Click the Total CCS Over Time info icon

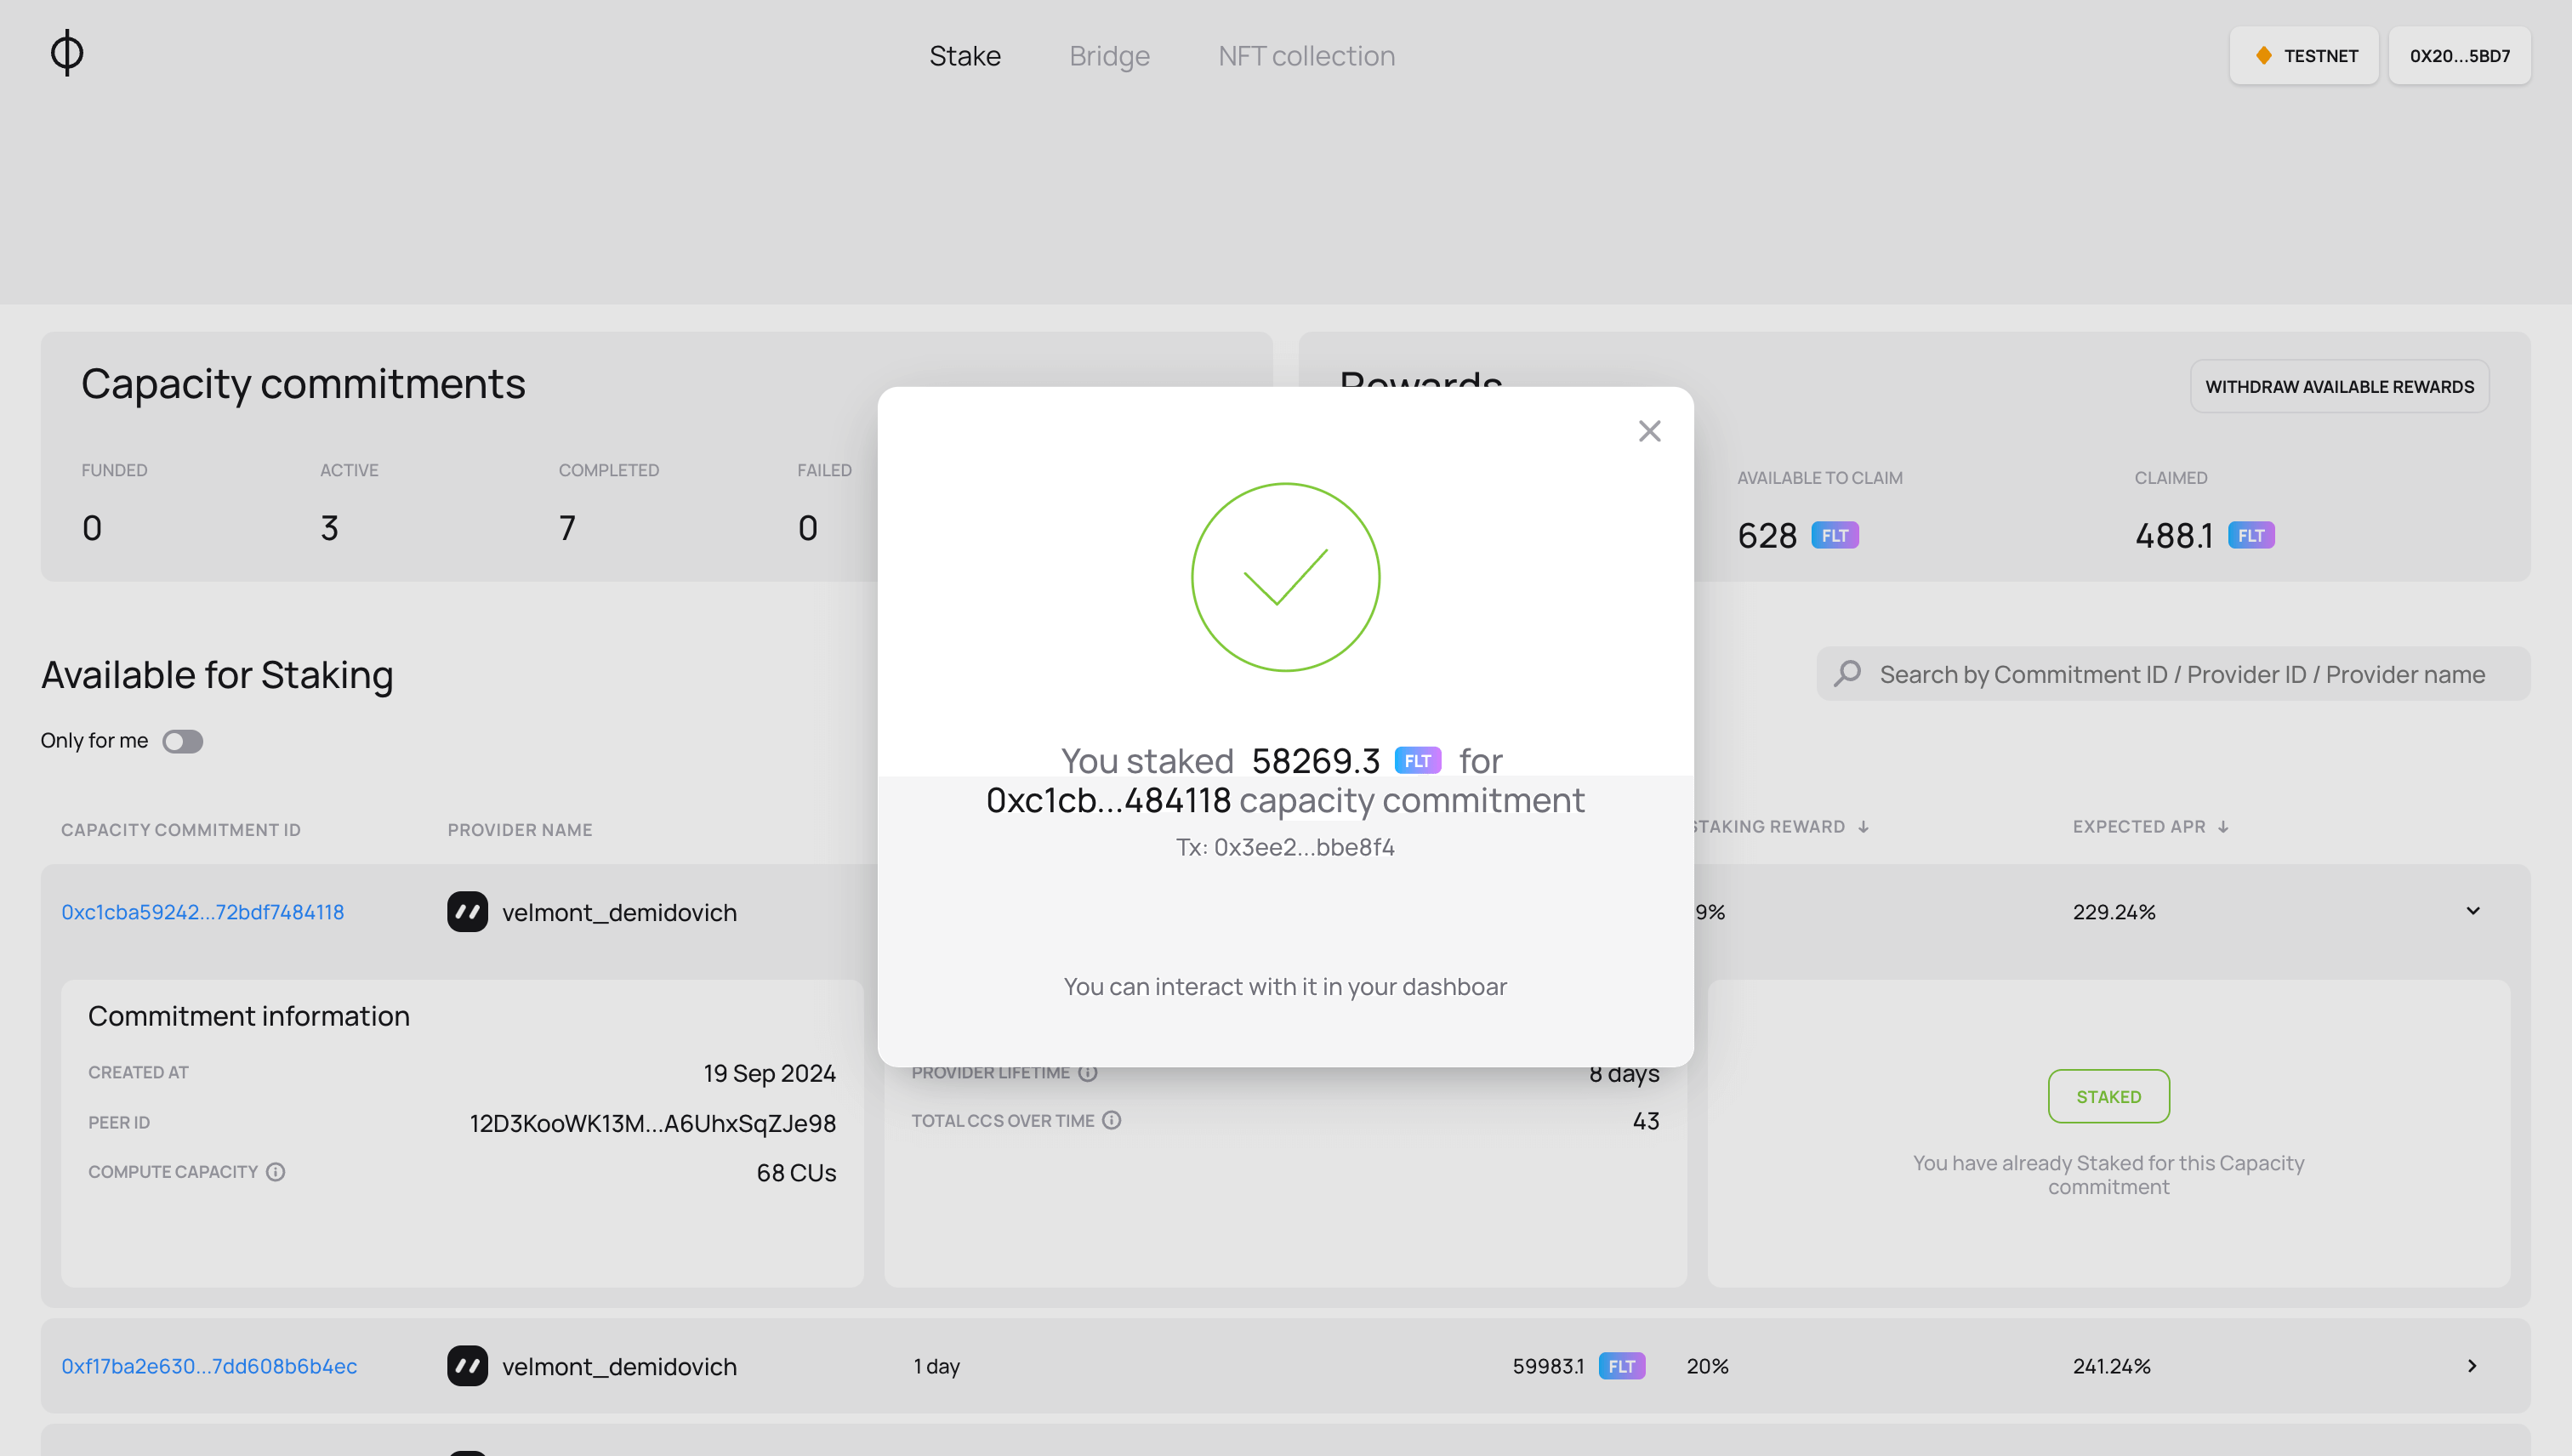[x=1112, y=1120]
